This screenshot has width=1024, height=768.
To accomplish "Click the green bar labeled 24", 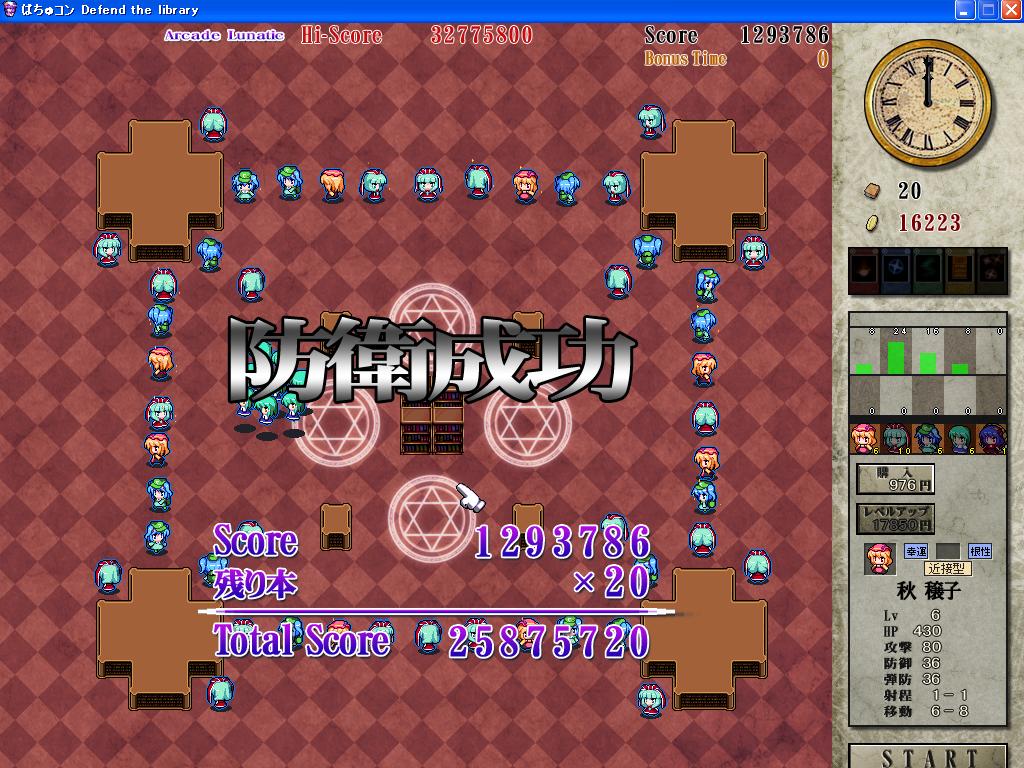I will (x=896, y=357).
